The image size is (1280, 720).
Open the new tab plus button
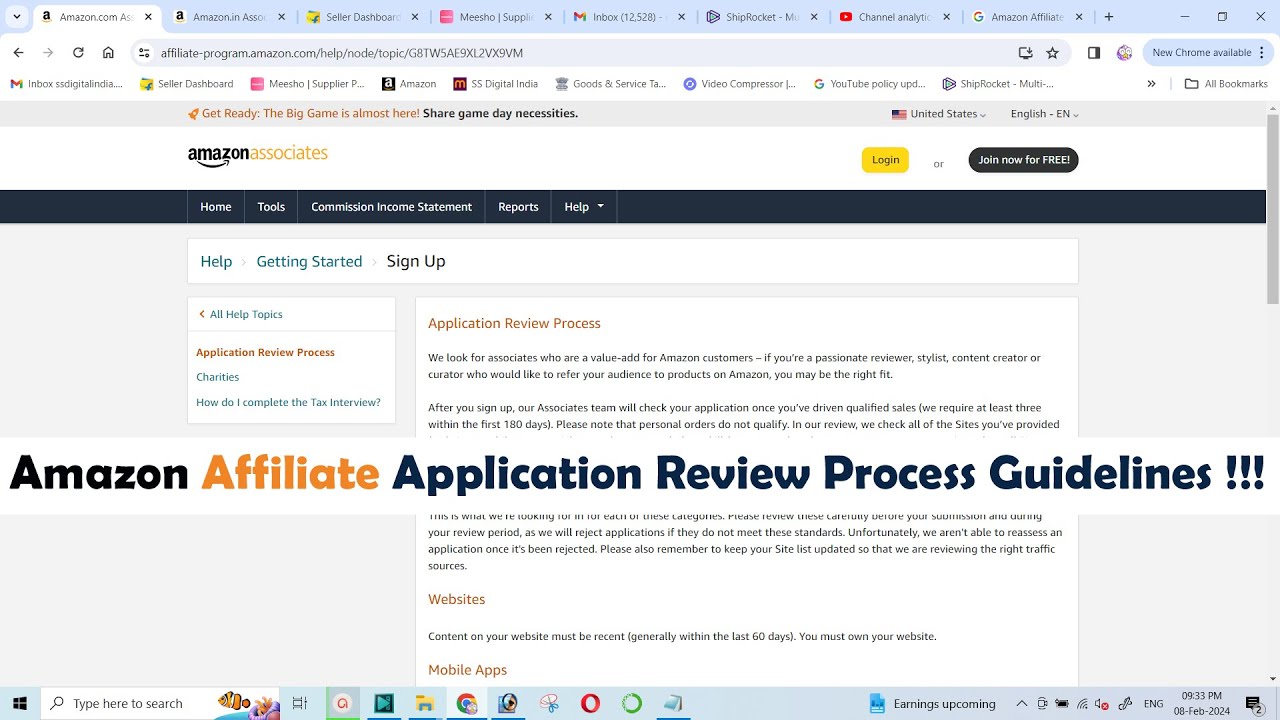[1108, 17]
